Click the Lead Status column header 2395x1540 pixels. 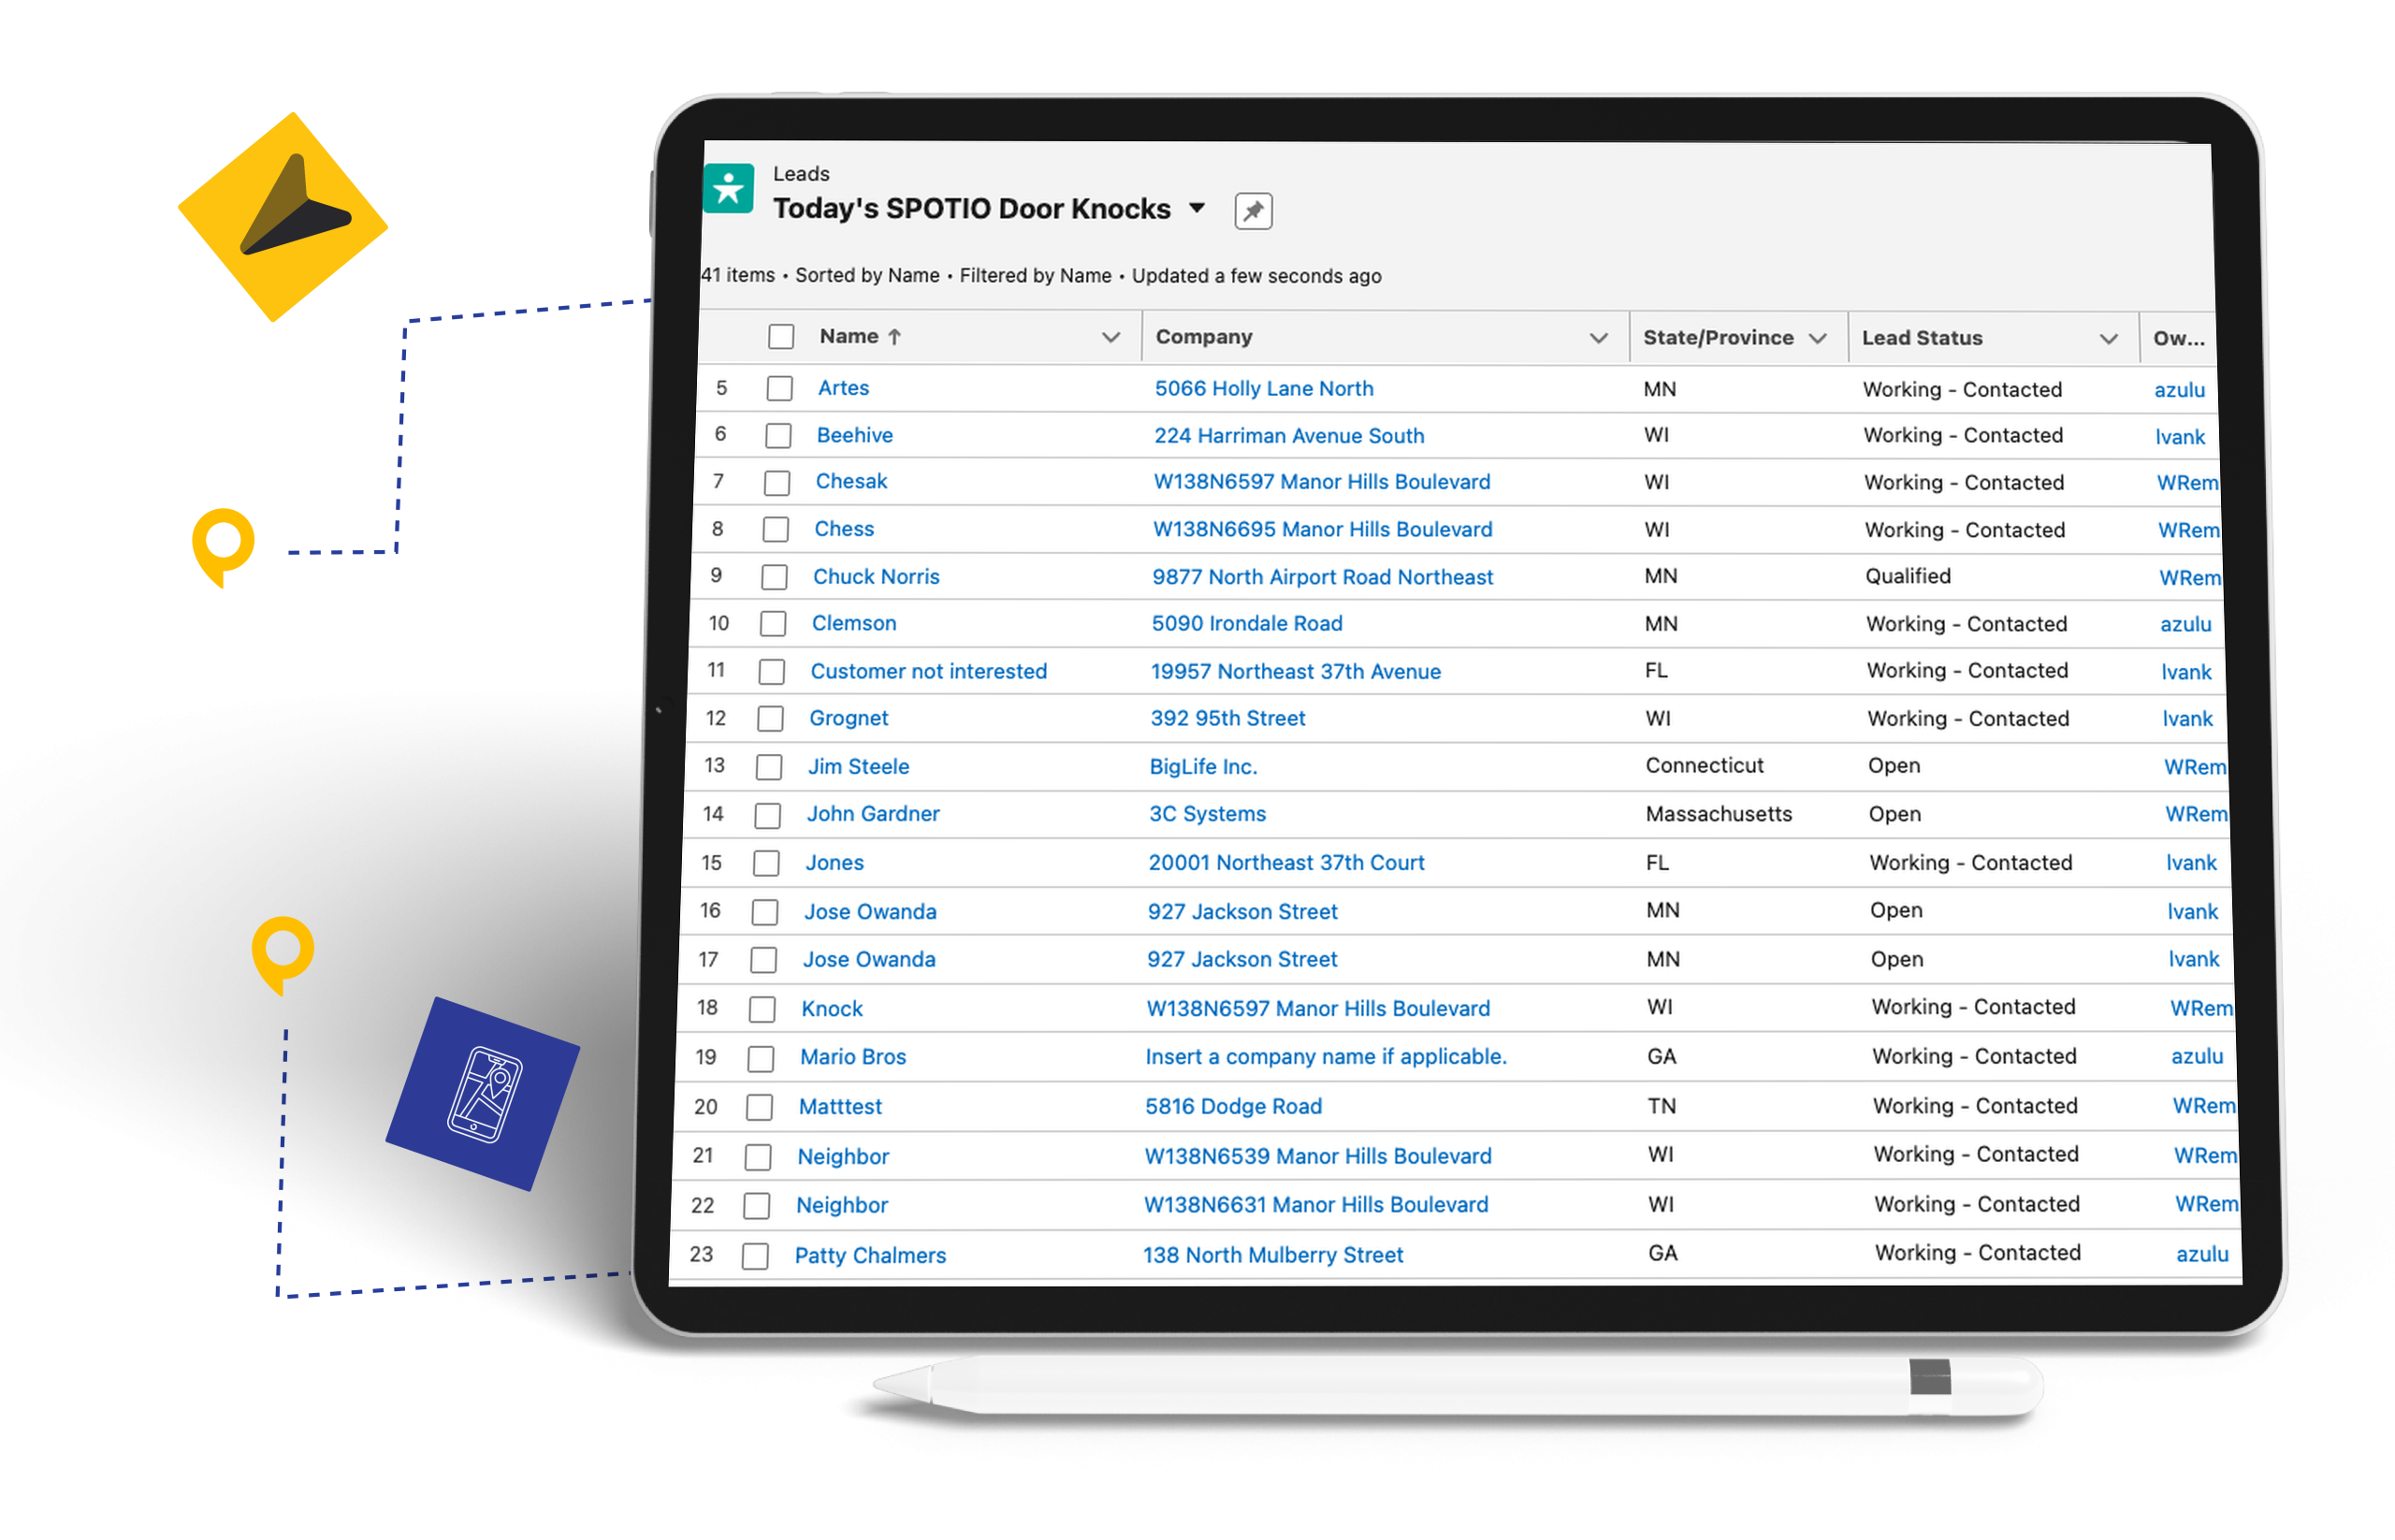pos(1921,339)
